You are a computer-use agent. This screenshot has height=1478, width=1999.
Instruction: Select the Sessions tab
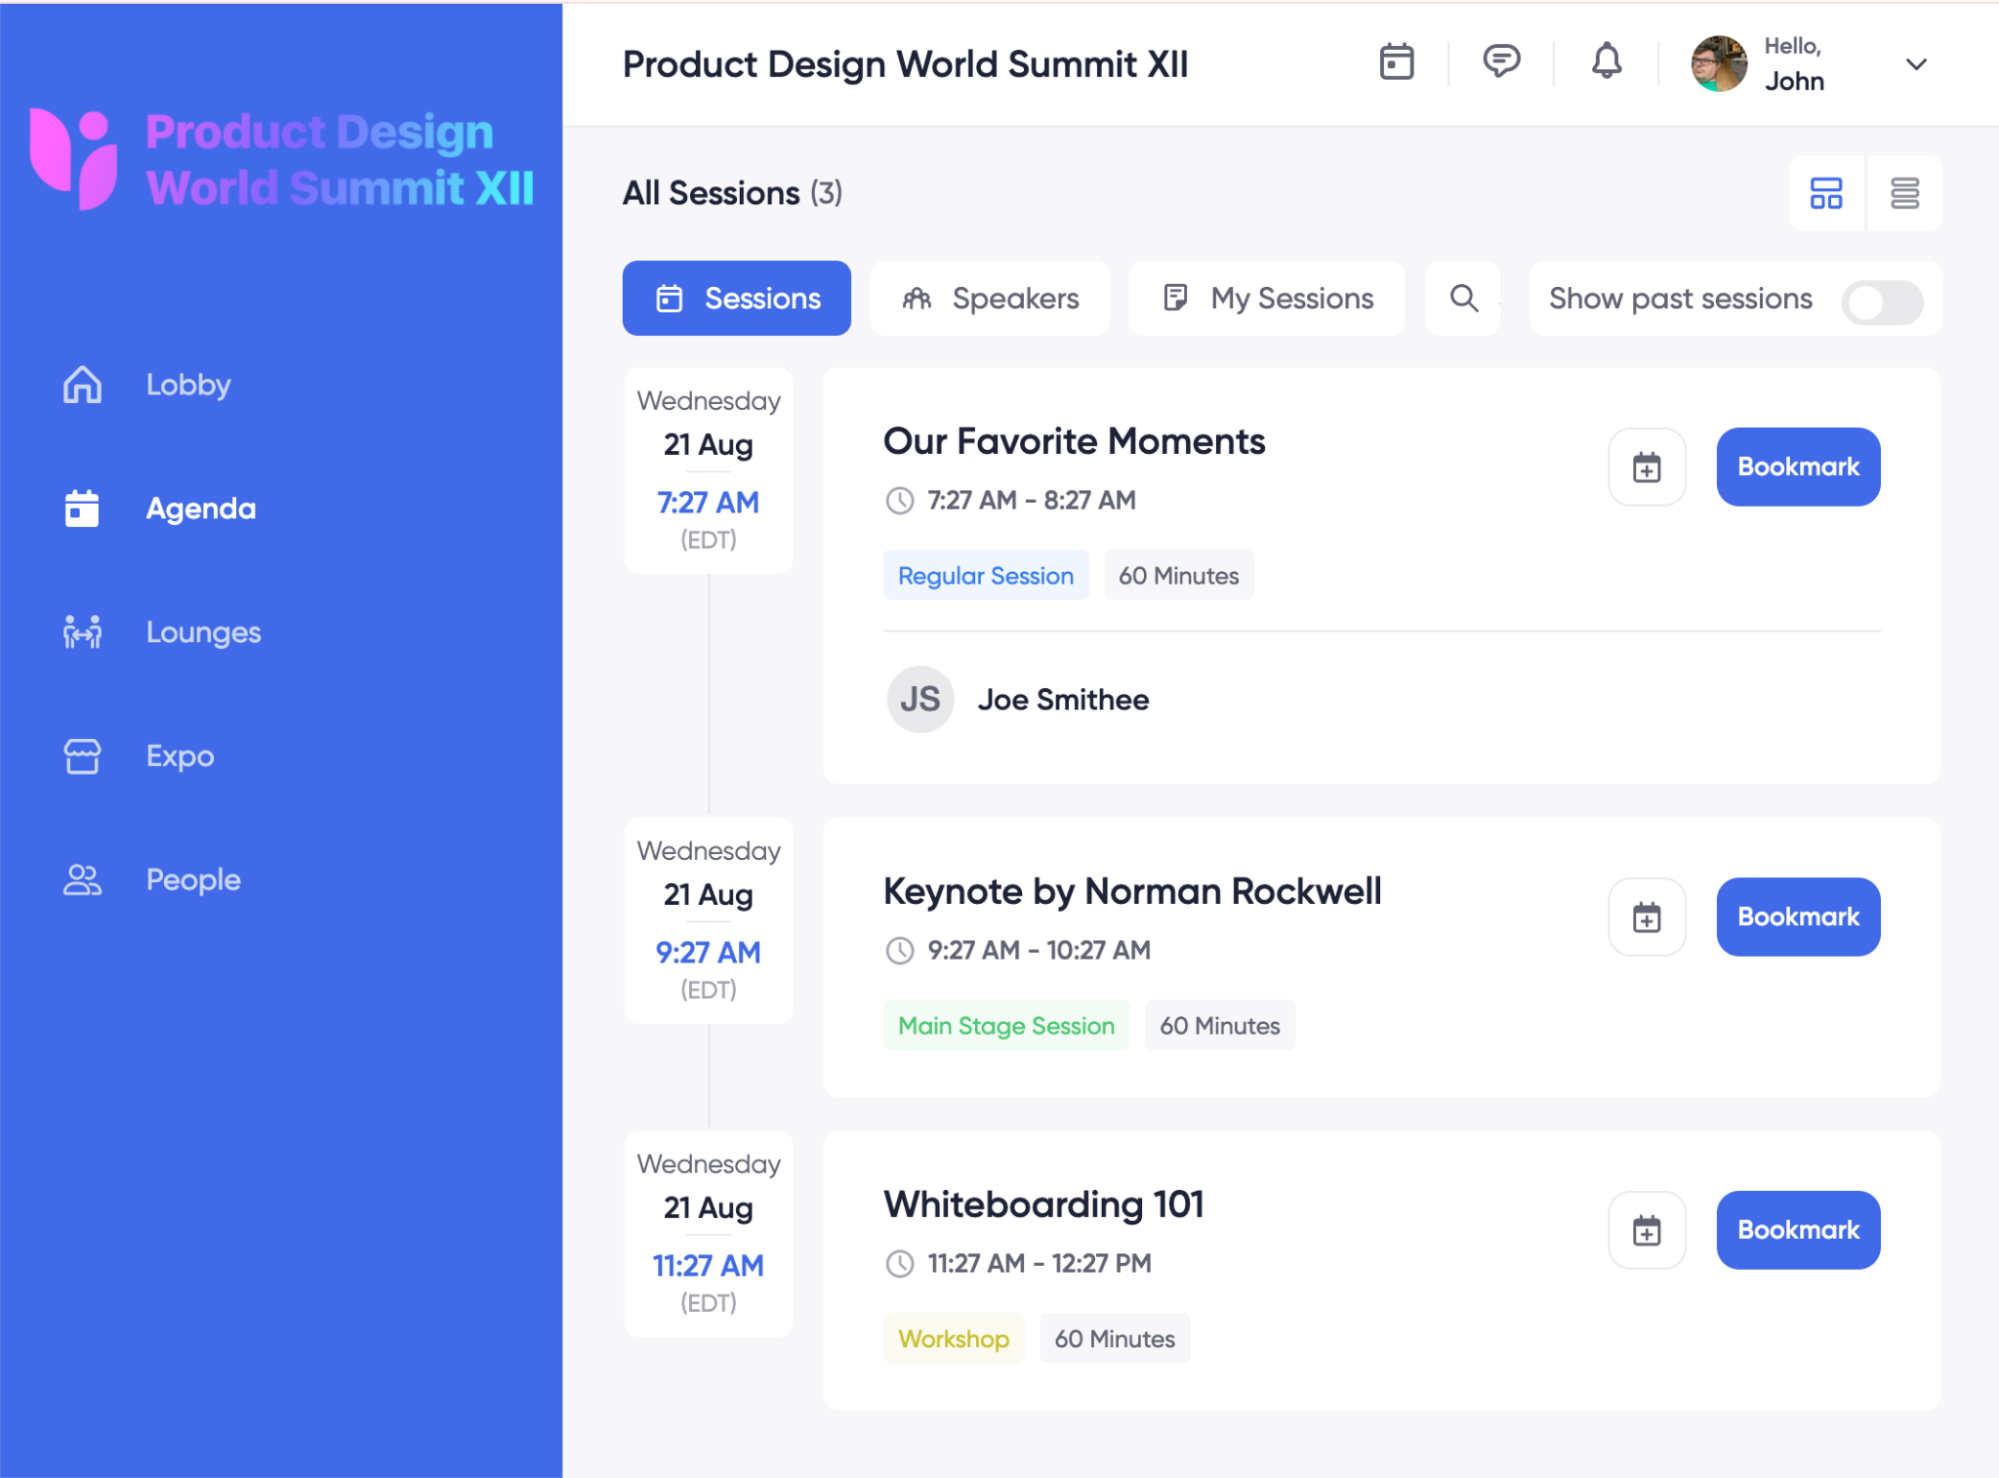(736, 298)
